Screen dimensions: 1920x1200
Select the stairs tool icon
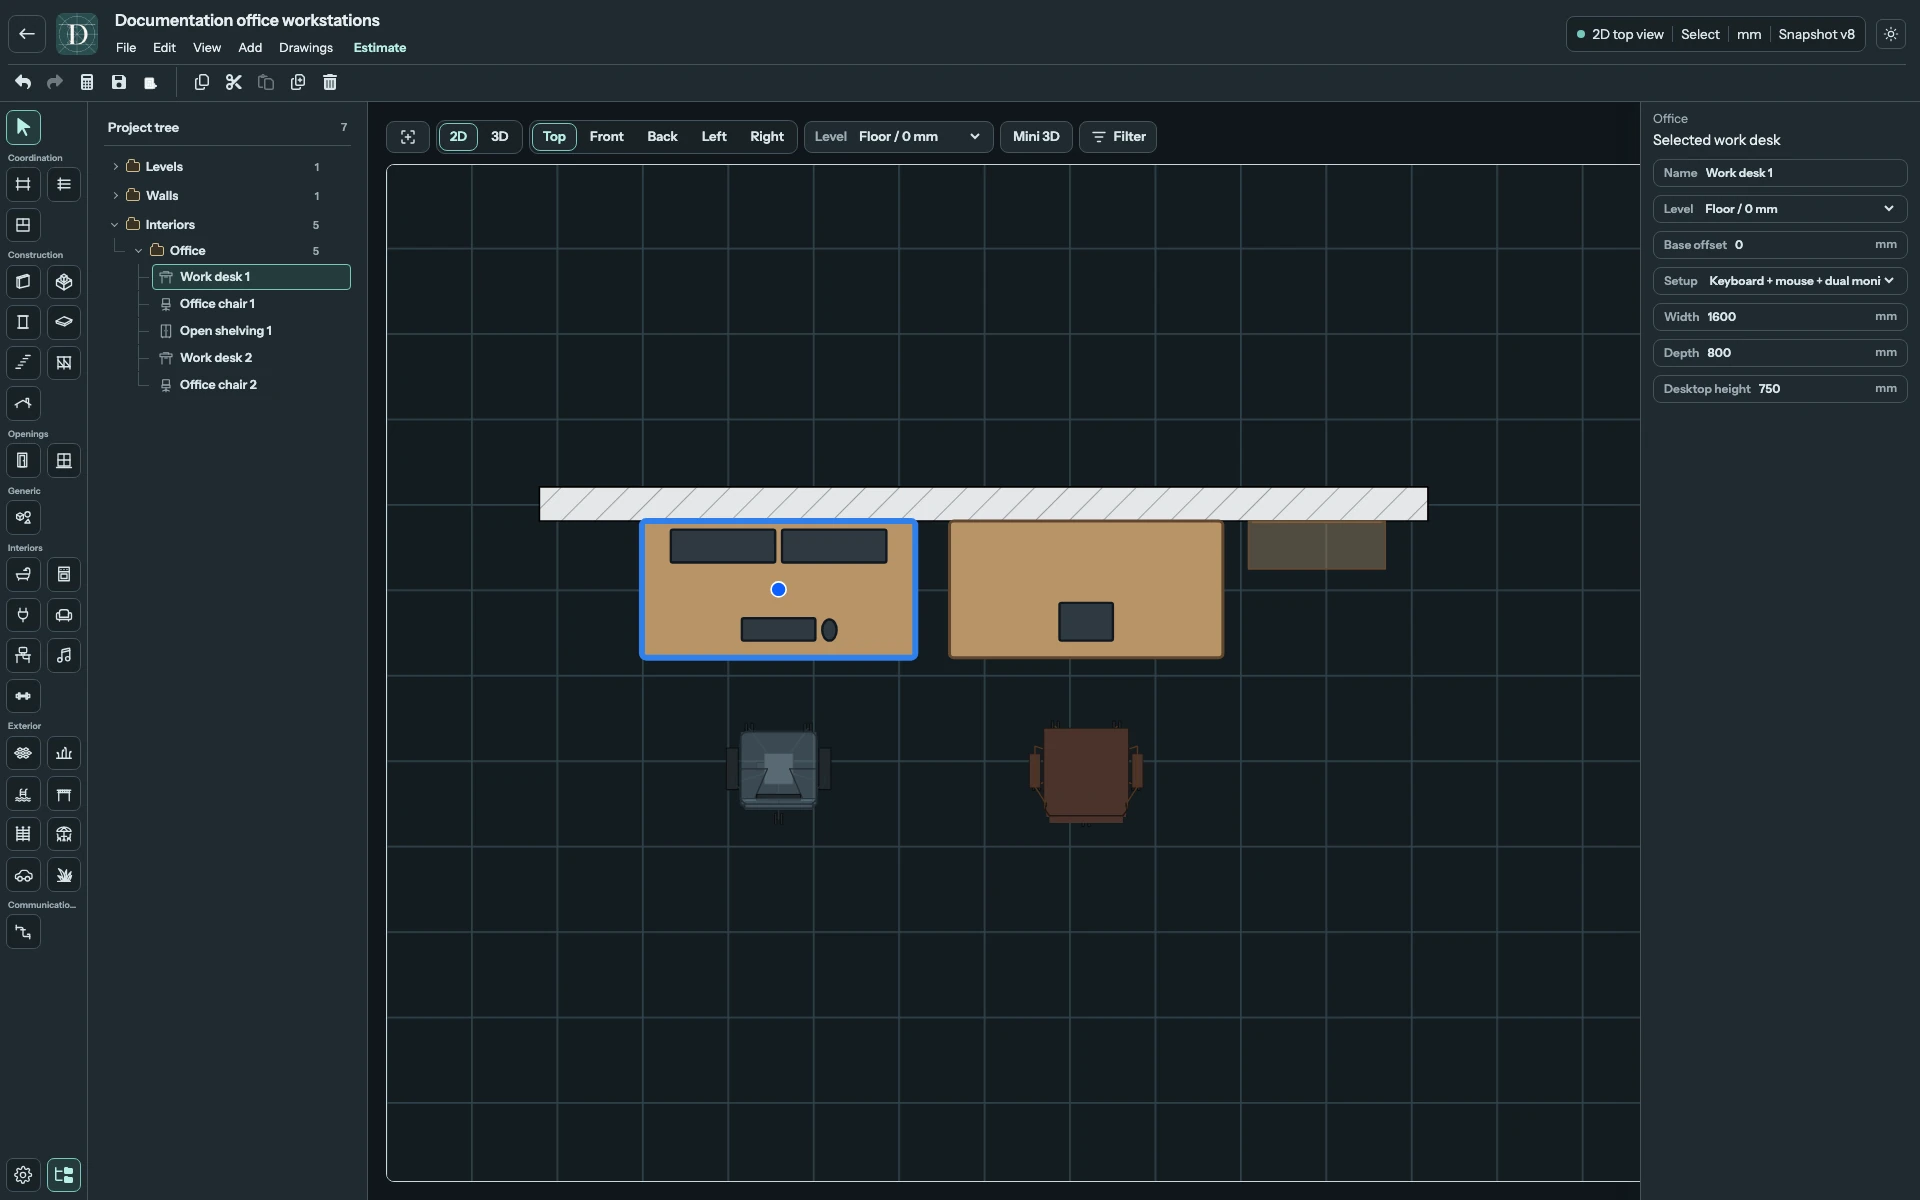23,363
